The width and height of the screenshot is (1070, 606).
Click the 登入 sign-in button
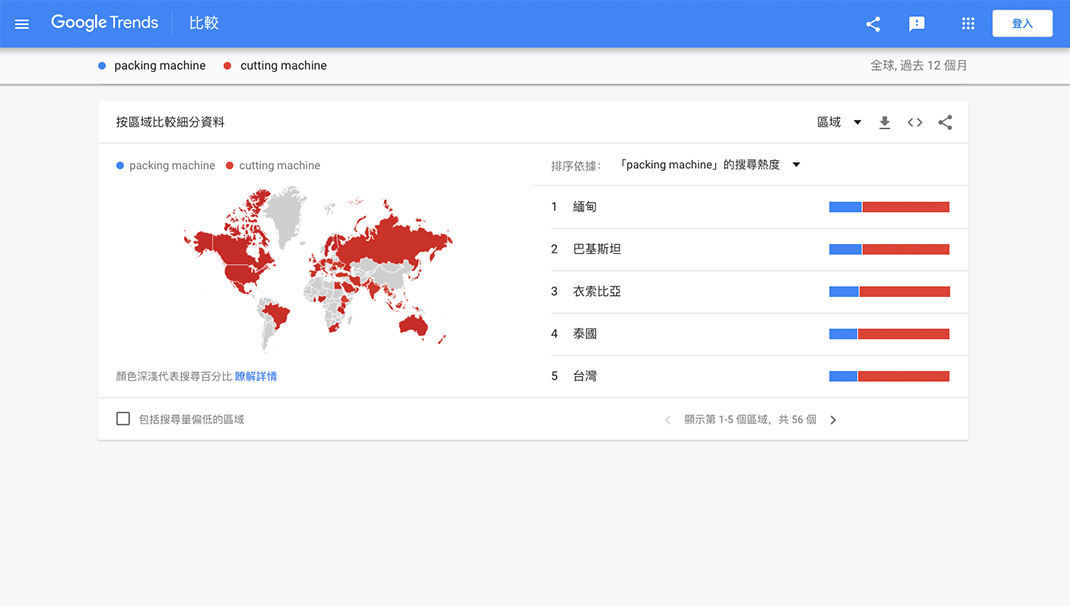click(x=1021, y=24)
